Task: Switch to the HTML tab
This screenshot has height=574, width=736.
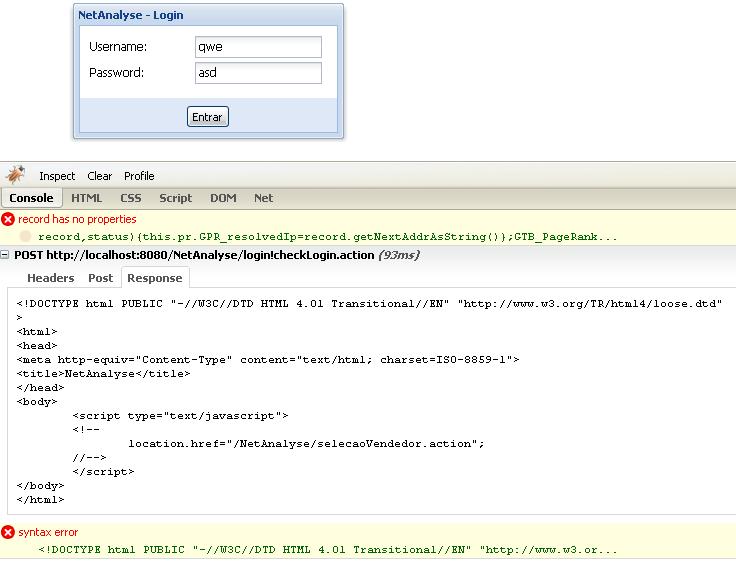Action: (x=86, y=198)
